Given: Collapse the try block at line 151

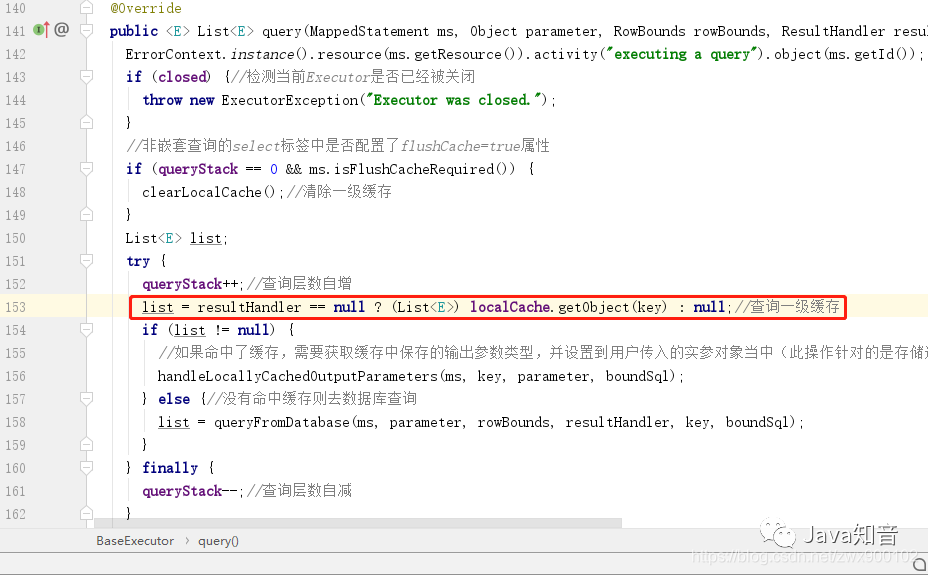Looking at the screenshot, I should [86, 261].
